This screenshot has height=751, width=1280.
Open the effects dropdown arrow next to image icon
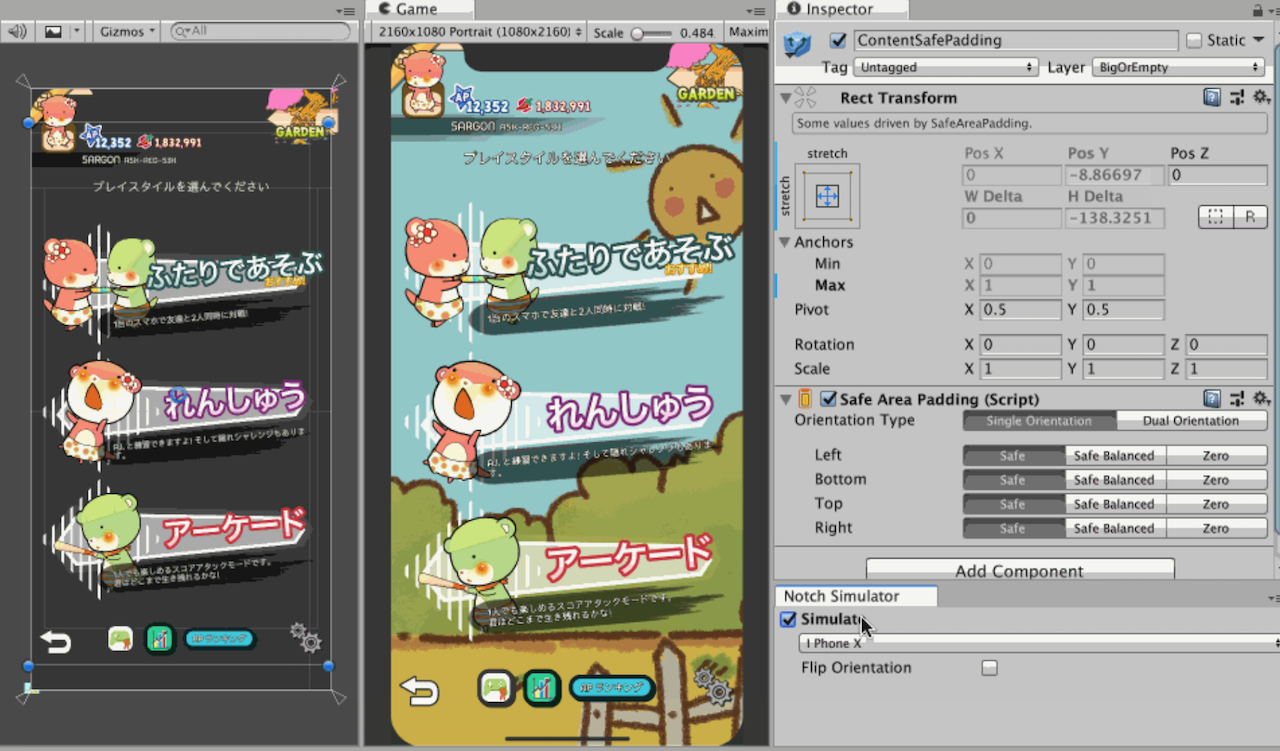click(x=76, y=31)
